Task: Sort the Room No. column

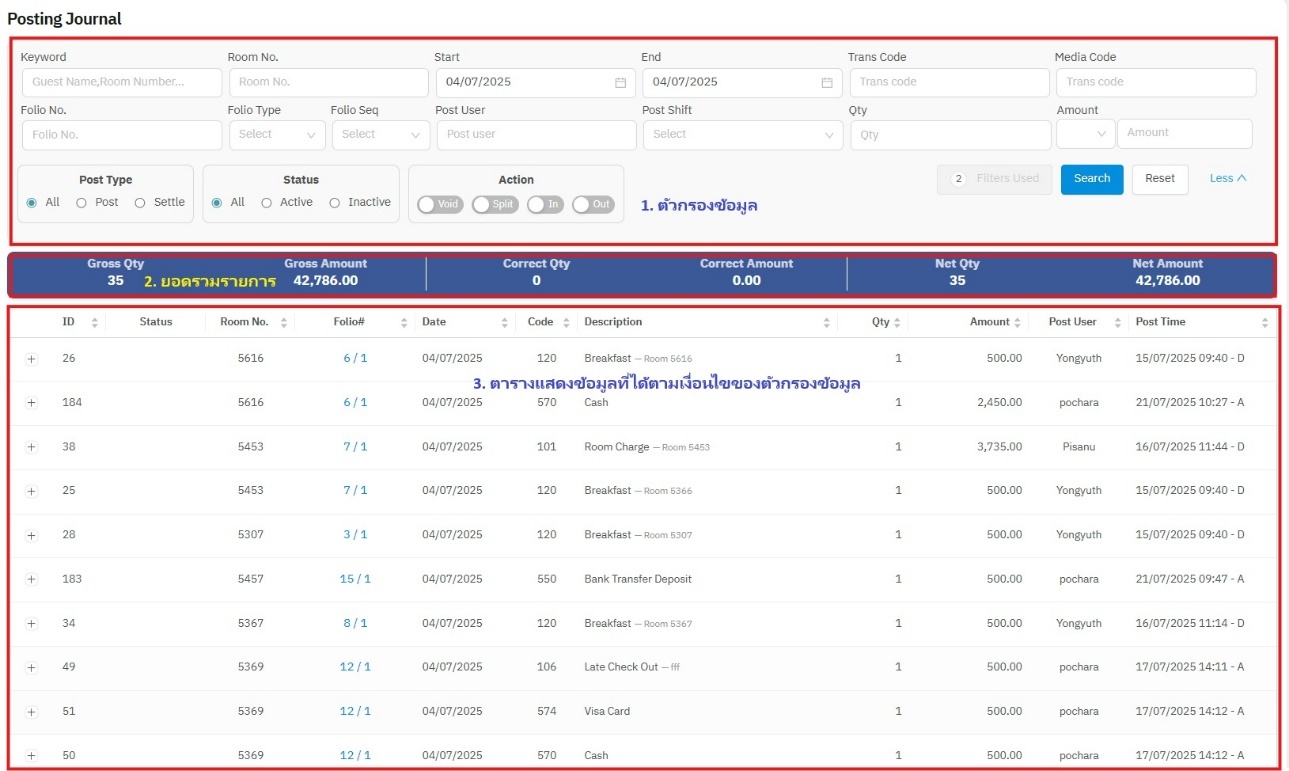Action: pyautogui.click(x=284, y=322)
